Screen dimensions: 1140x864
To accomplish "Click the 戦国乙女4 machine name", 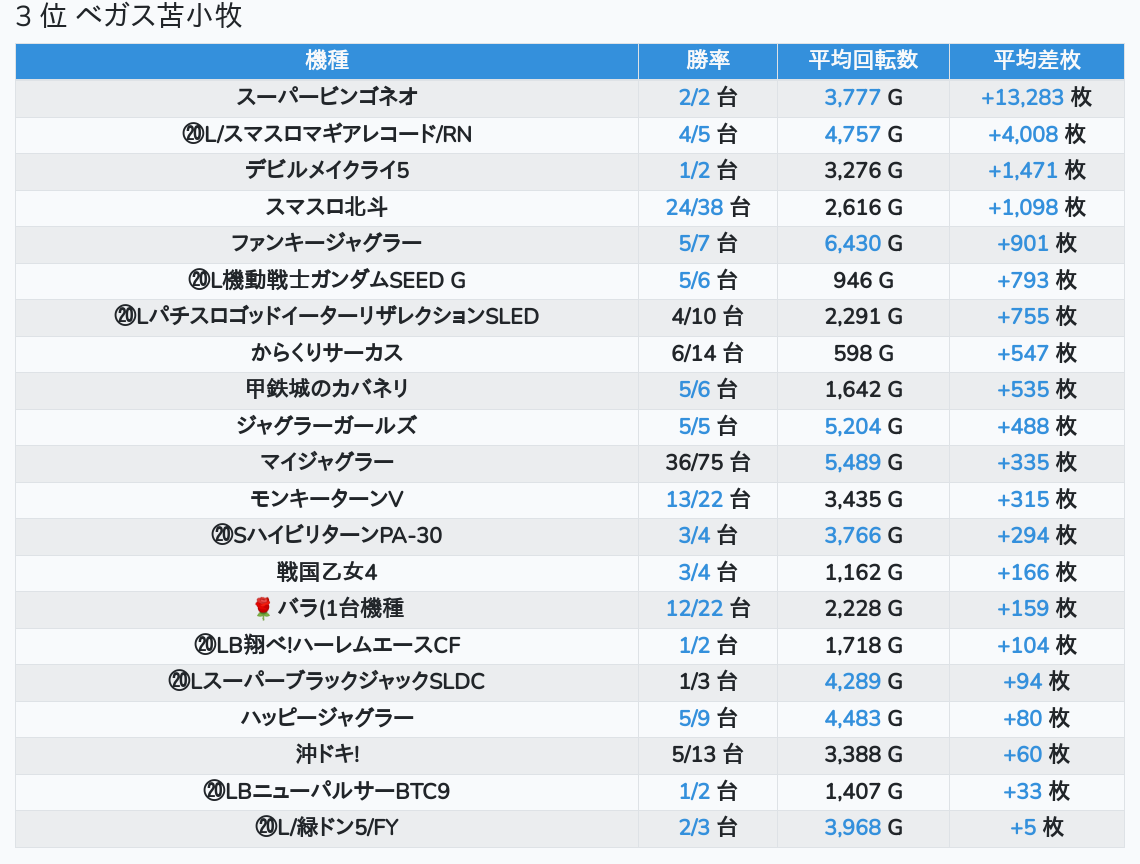I will click(326, 572).
